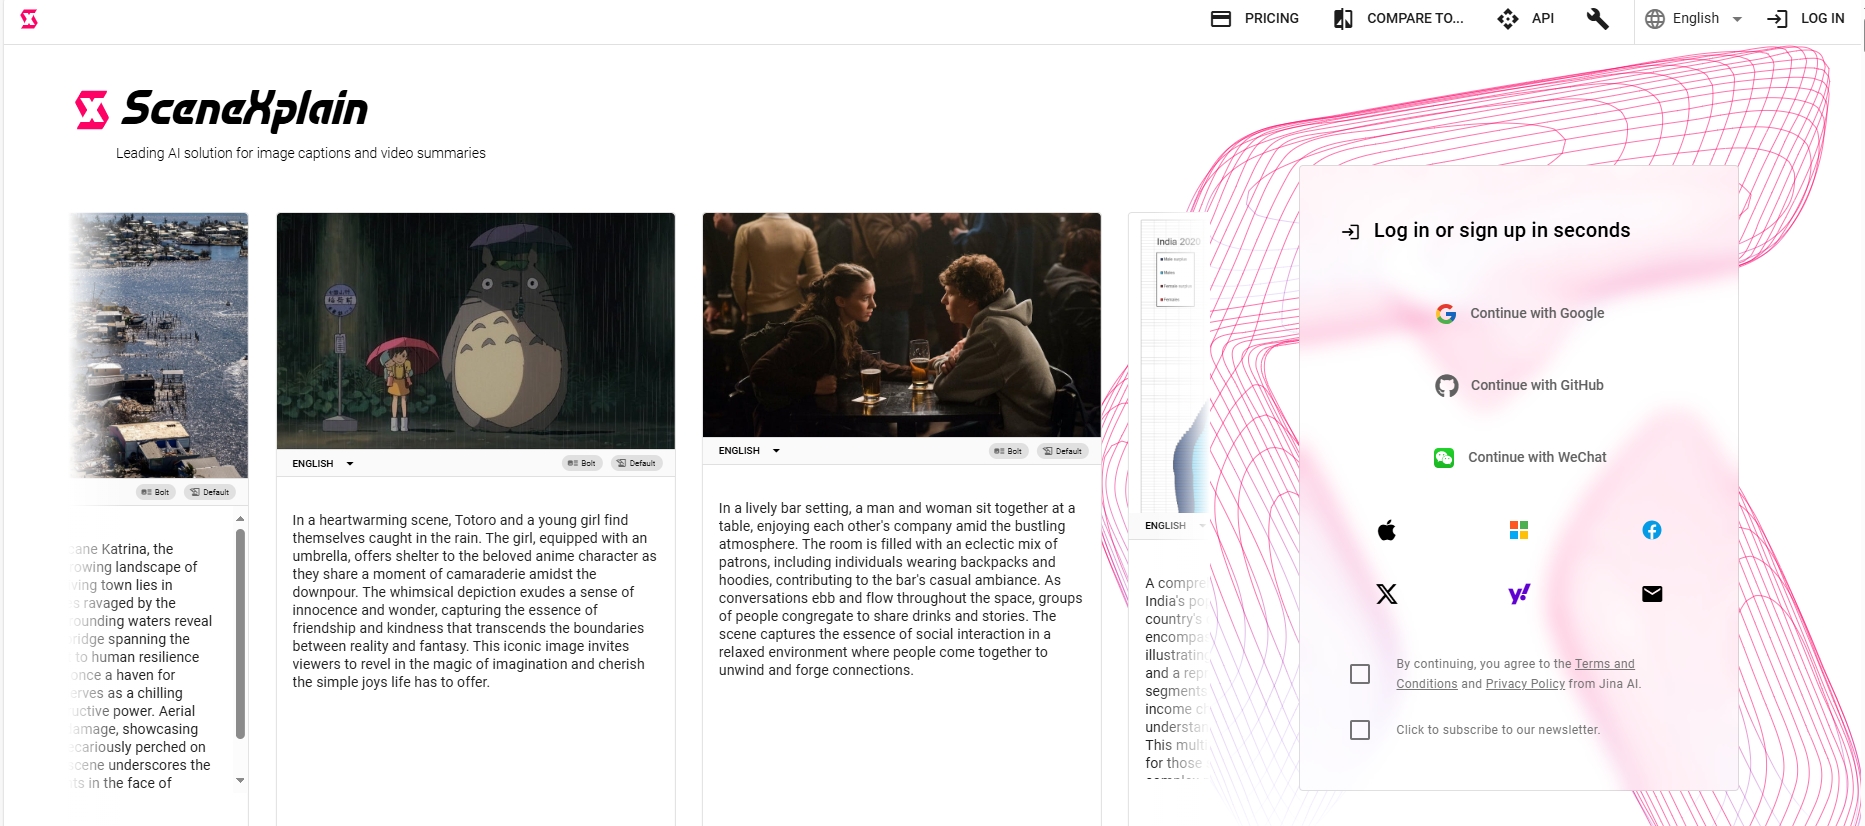Click Bolt tag on hurricane aerial card
The image size is (1865, 826).
156,492
